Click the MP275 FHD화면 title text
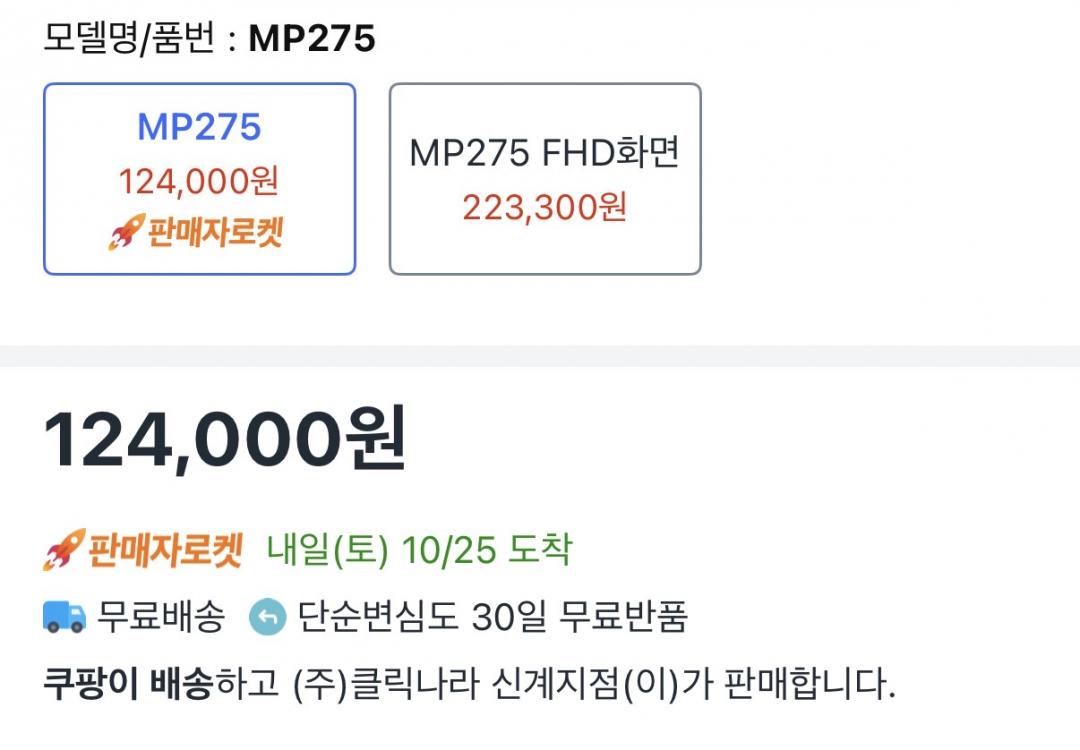Screen dimensions: 1080x750 (544, 153)
